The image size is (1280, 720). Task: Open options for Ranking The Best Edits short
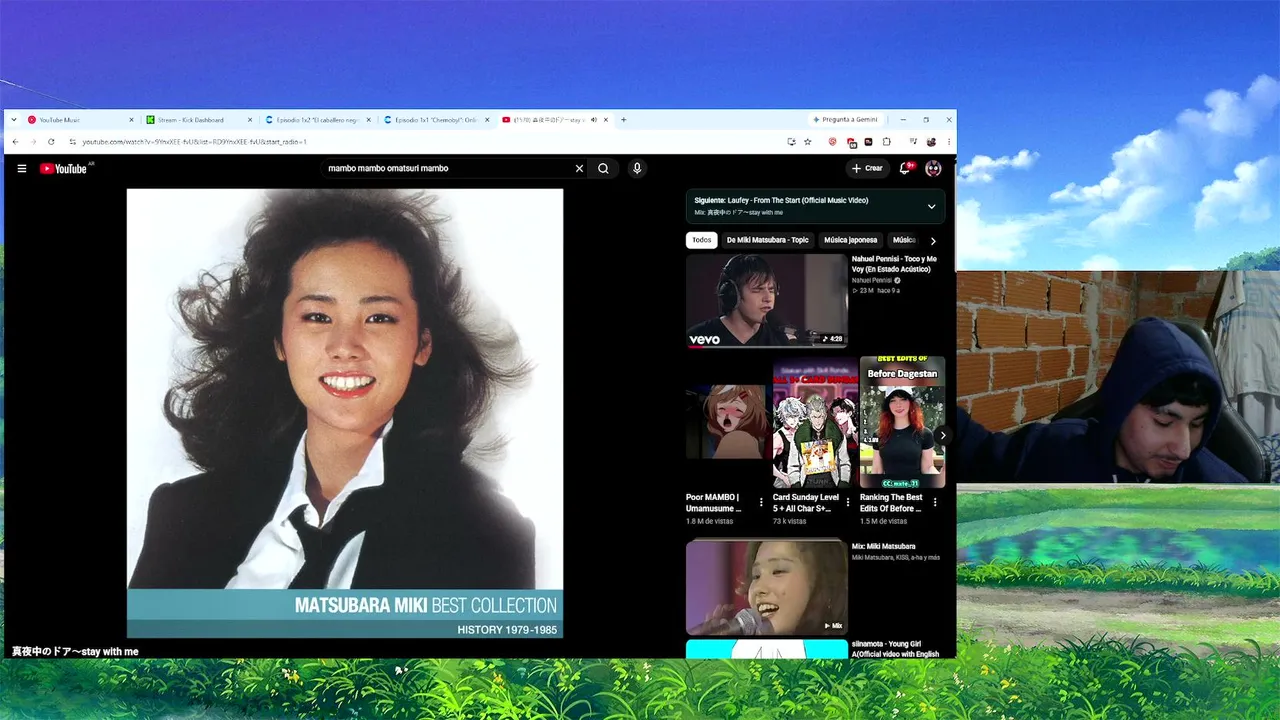coord(935,502)
